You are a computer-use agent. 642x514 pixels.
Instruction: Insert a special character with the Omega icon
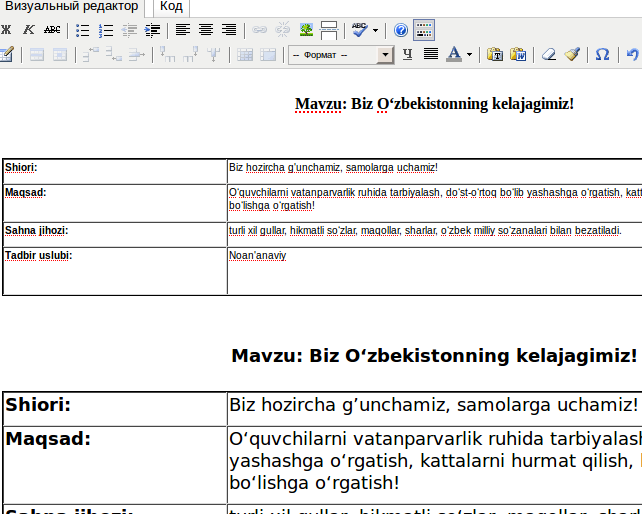click(602, 54)
